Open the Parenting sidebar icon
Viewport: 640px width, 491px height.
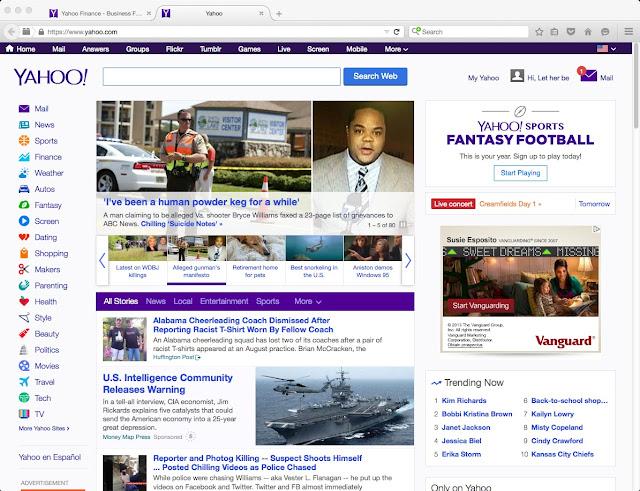point(24,285)
